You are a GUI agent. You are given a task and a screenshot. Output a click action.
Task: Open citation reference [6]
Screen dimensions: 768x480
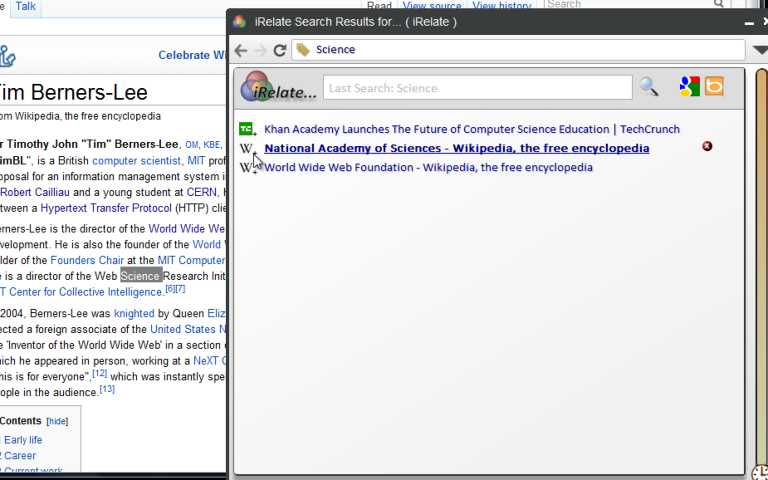[170, 288]
